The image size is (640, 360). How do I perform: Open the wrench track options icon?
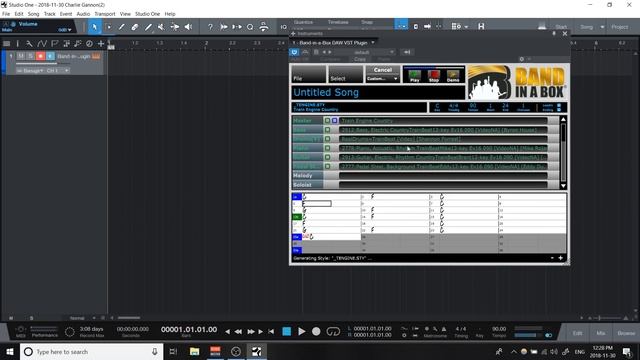(x=29, y=43)
